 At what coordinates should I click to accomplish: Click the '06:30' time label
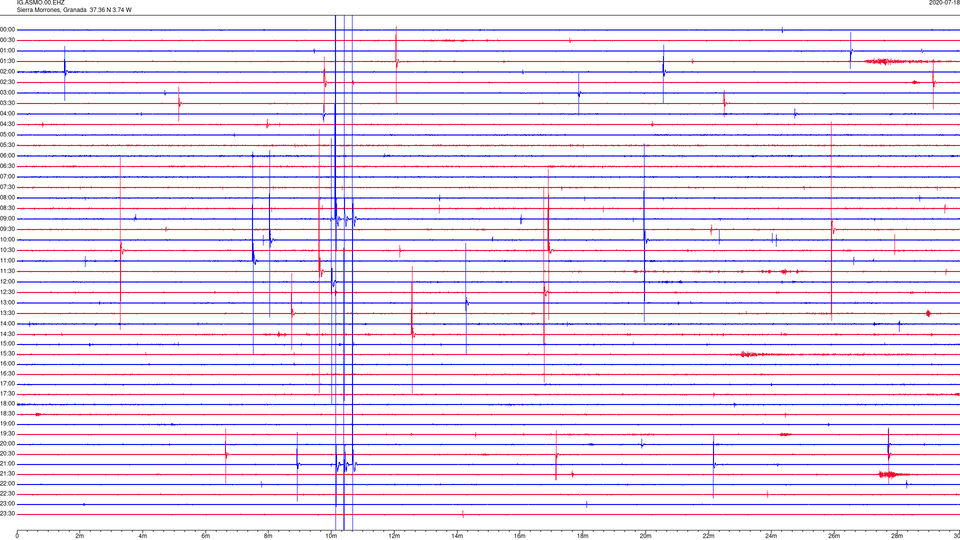[8, 166]
